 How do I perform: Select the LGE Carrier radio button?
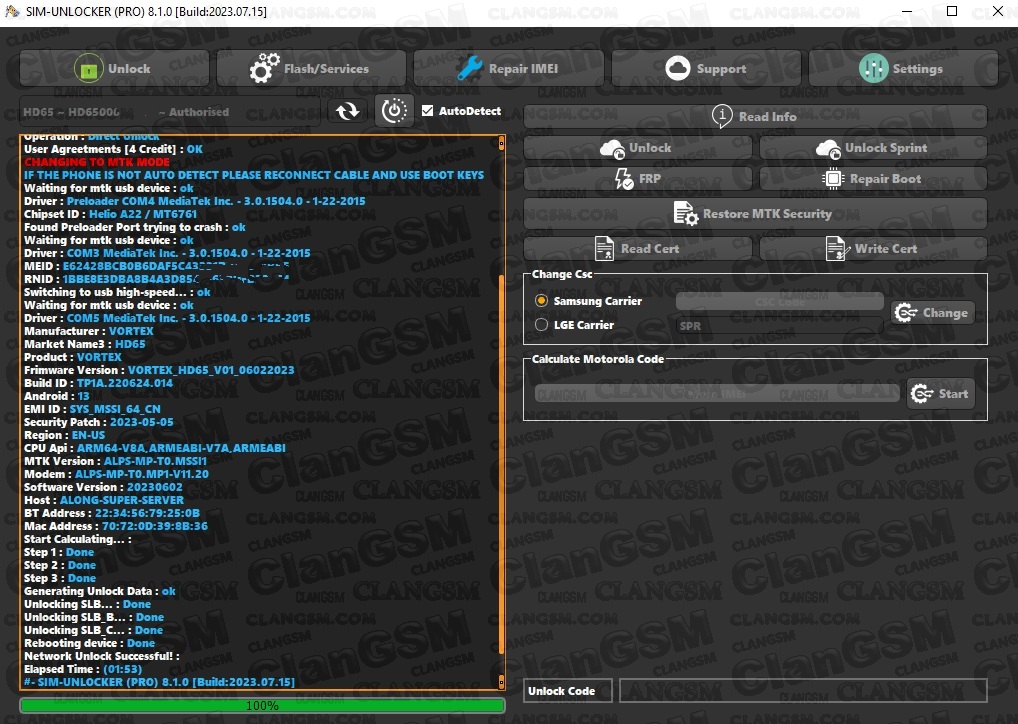point(541,325)
